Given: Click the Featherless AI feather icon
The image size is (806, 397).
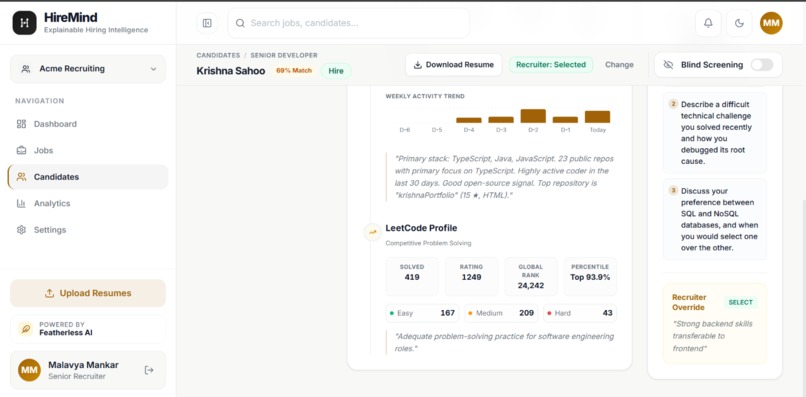Looking at the screenshot, I should pos(25,329).
